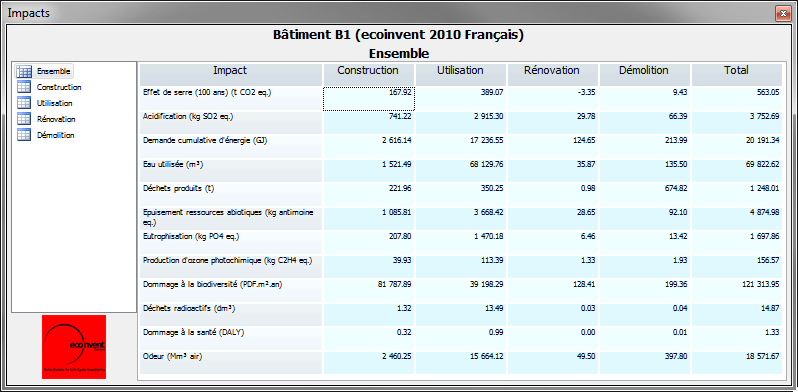Click the water Utilisation value 68 129.76

pyautogui.click(x=487, y=164)
